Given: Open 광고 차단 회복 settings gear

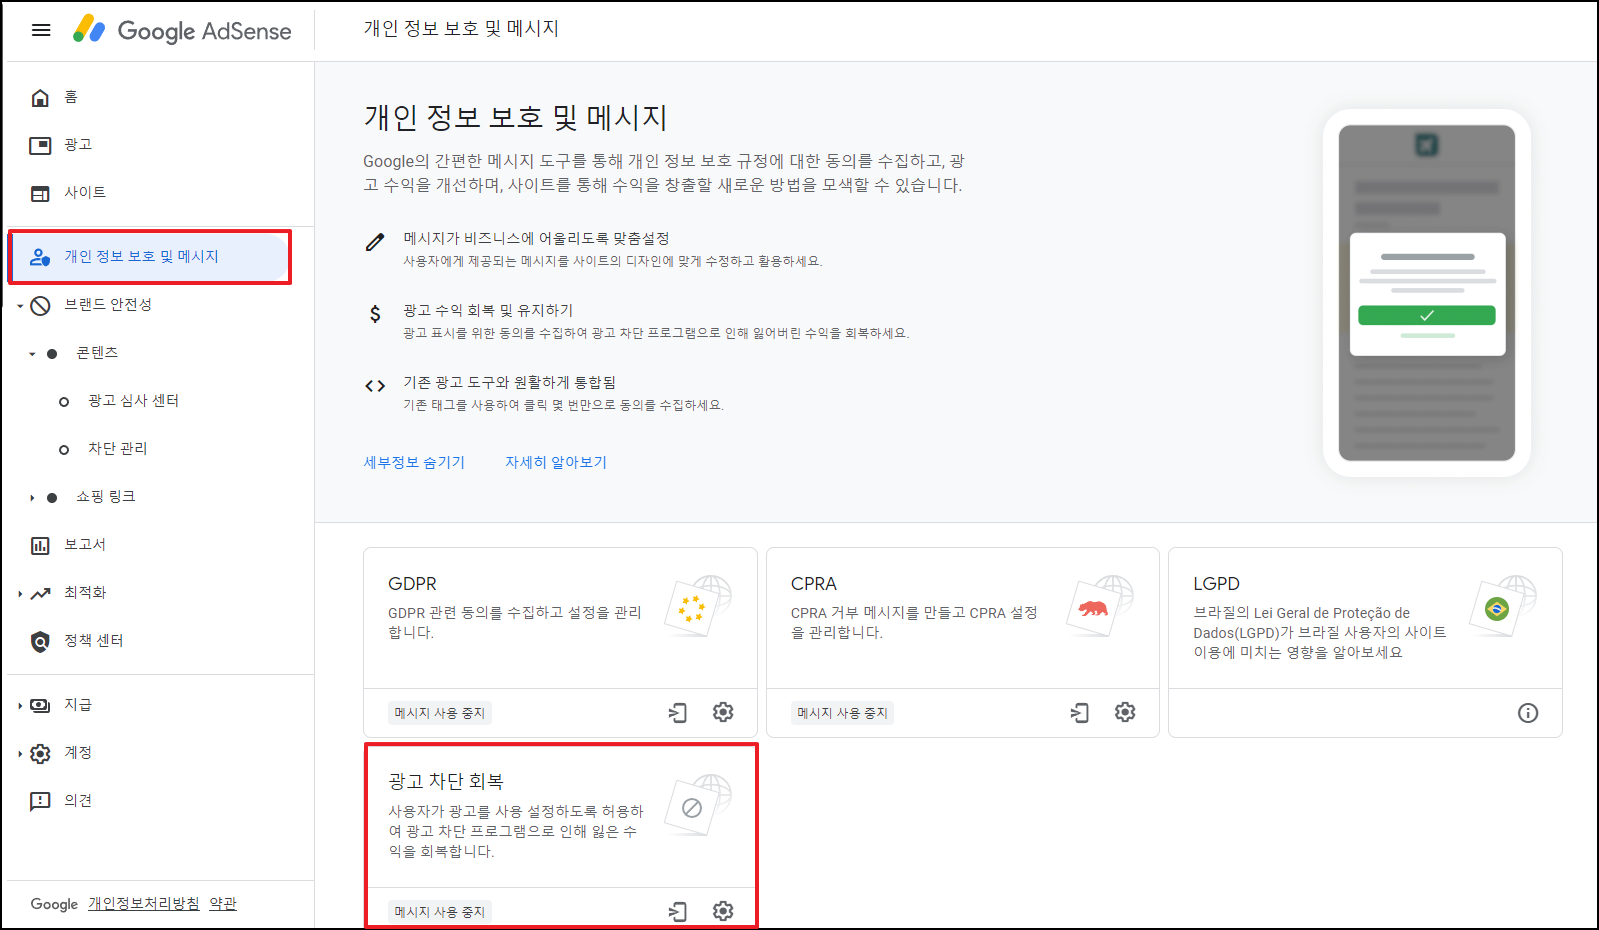Looking at the screenshot, I should 723,911.
